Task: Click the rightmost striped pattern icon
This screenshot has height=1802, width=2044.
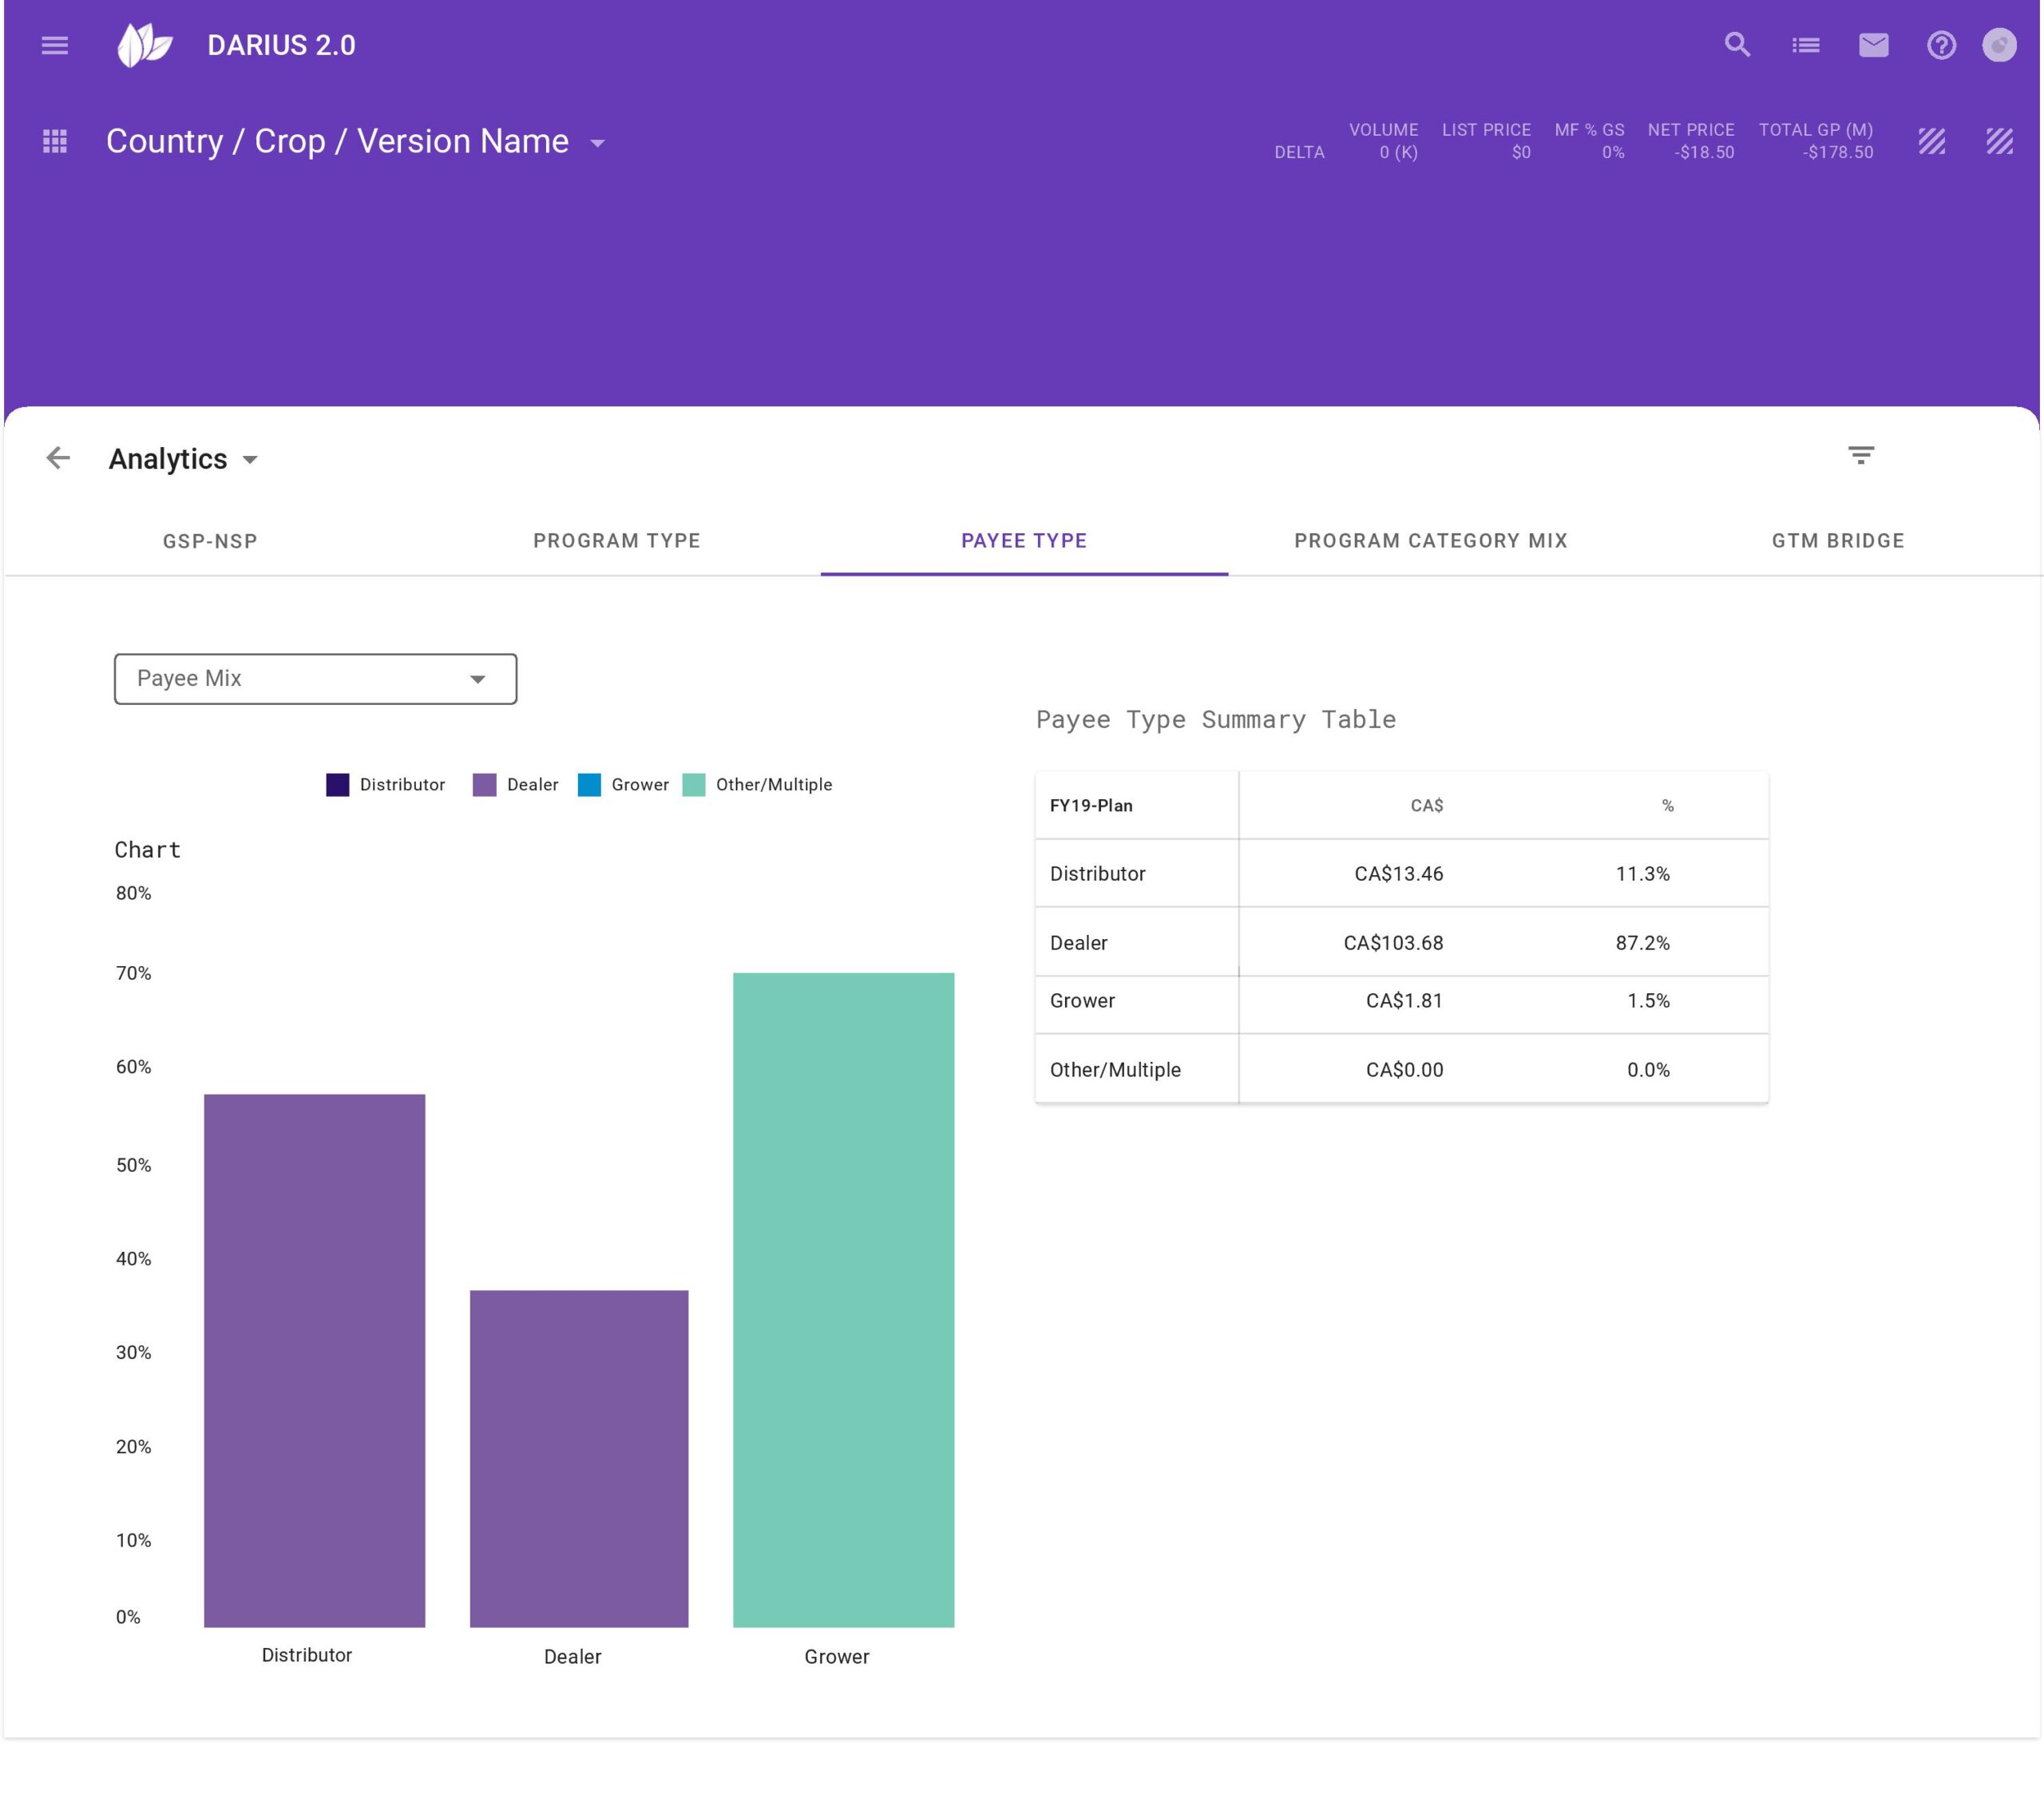Action: tap(1999, 141)
